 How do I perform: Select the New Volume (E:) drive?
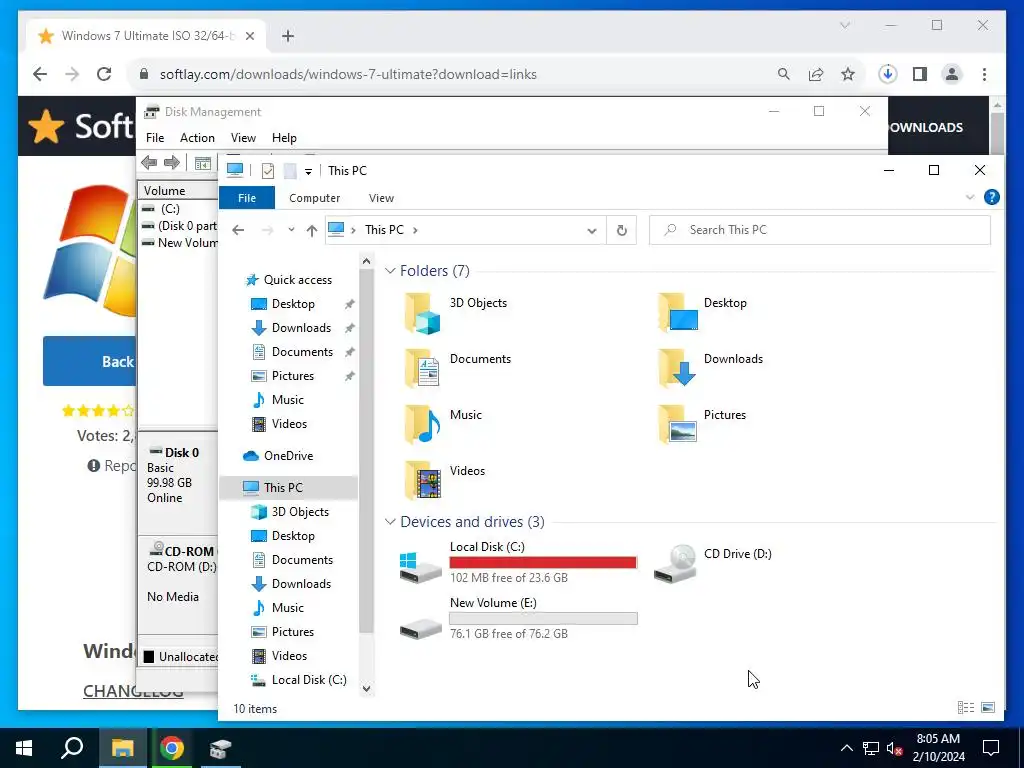(518, 618)
